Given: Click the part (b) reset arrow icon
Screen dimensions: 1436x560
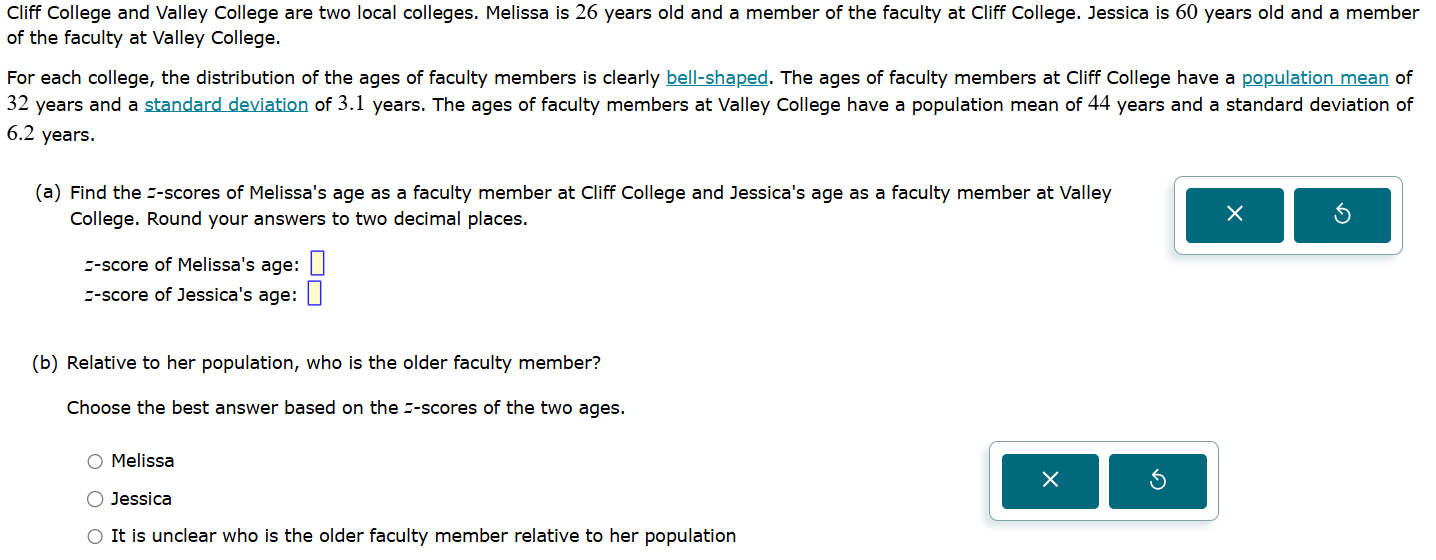Looking at the screenshot, I should click(1157, 481).
